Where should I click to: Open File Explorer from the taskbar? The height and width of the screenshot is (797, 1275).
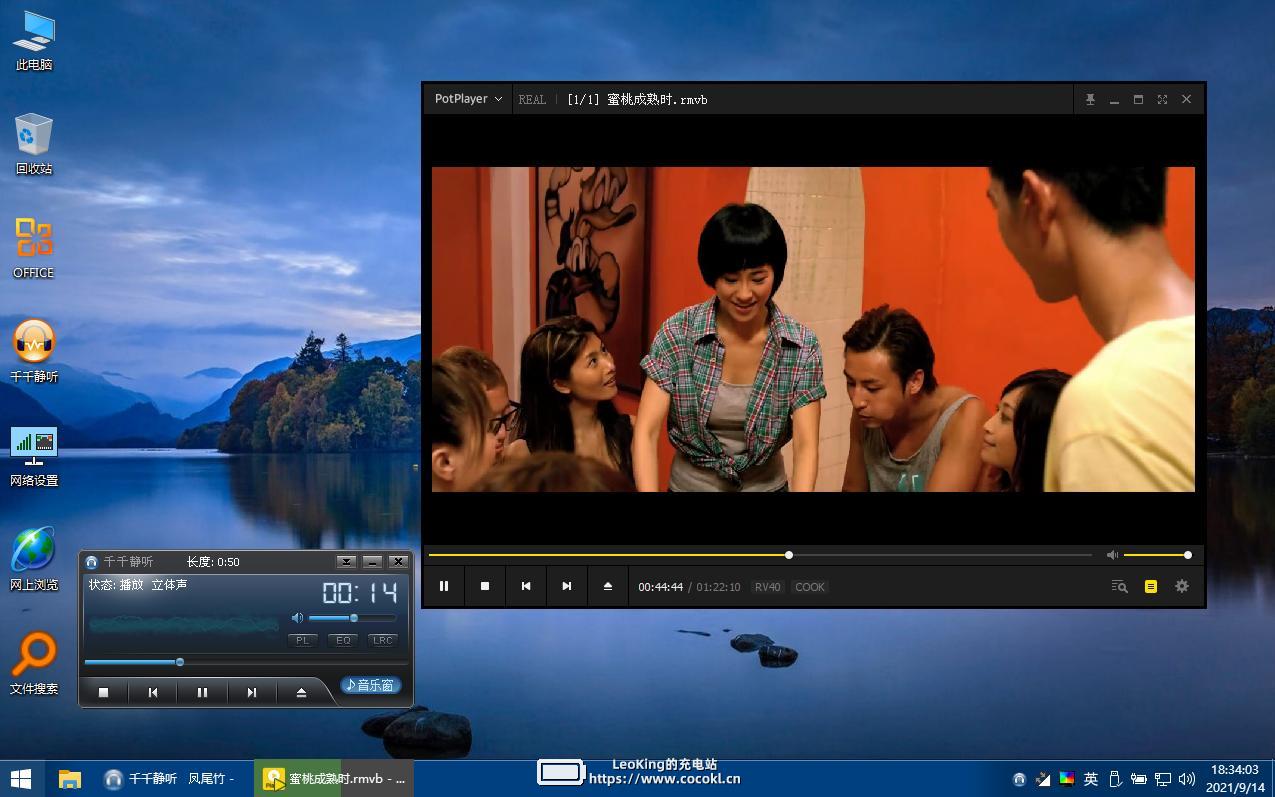pos(69,778)
